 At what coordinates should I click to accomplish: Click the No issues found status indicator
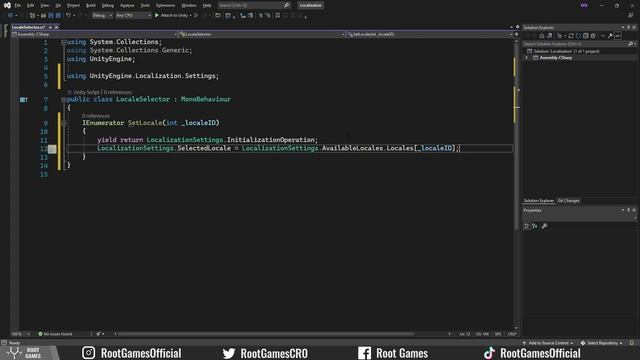[x=55, y=334]
